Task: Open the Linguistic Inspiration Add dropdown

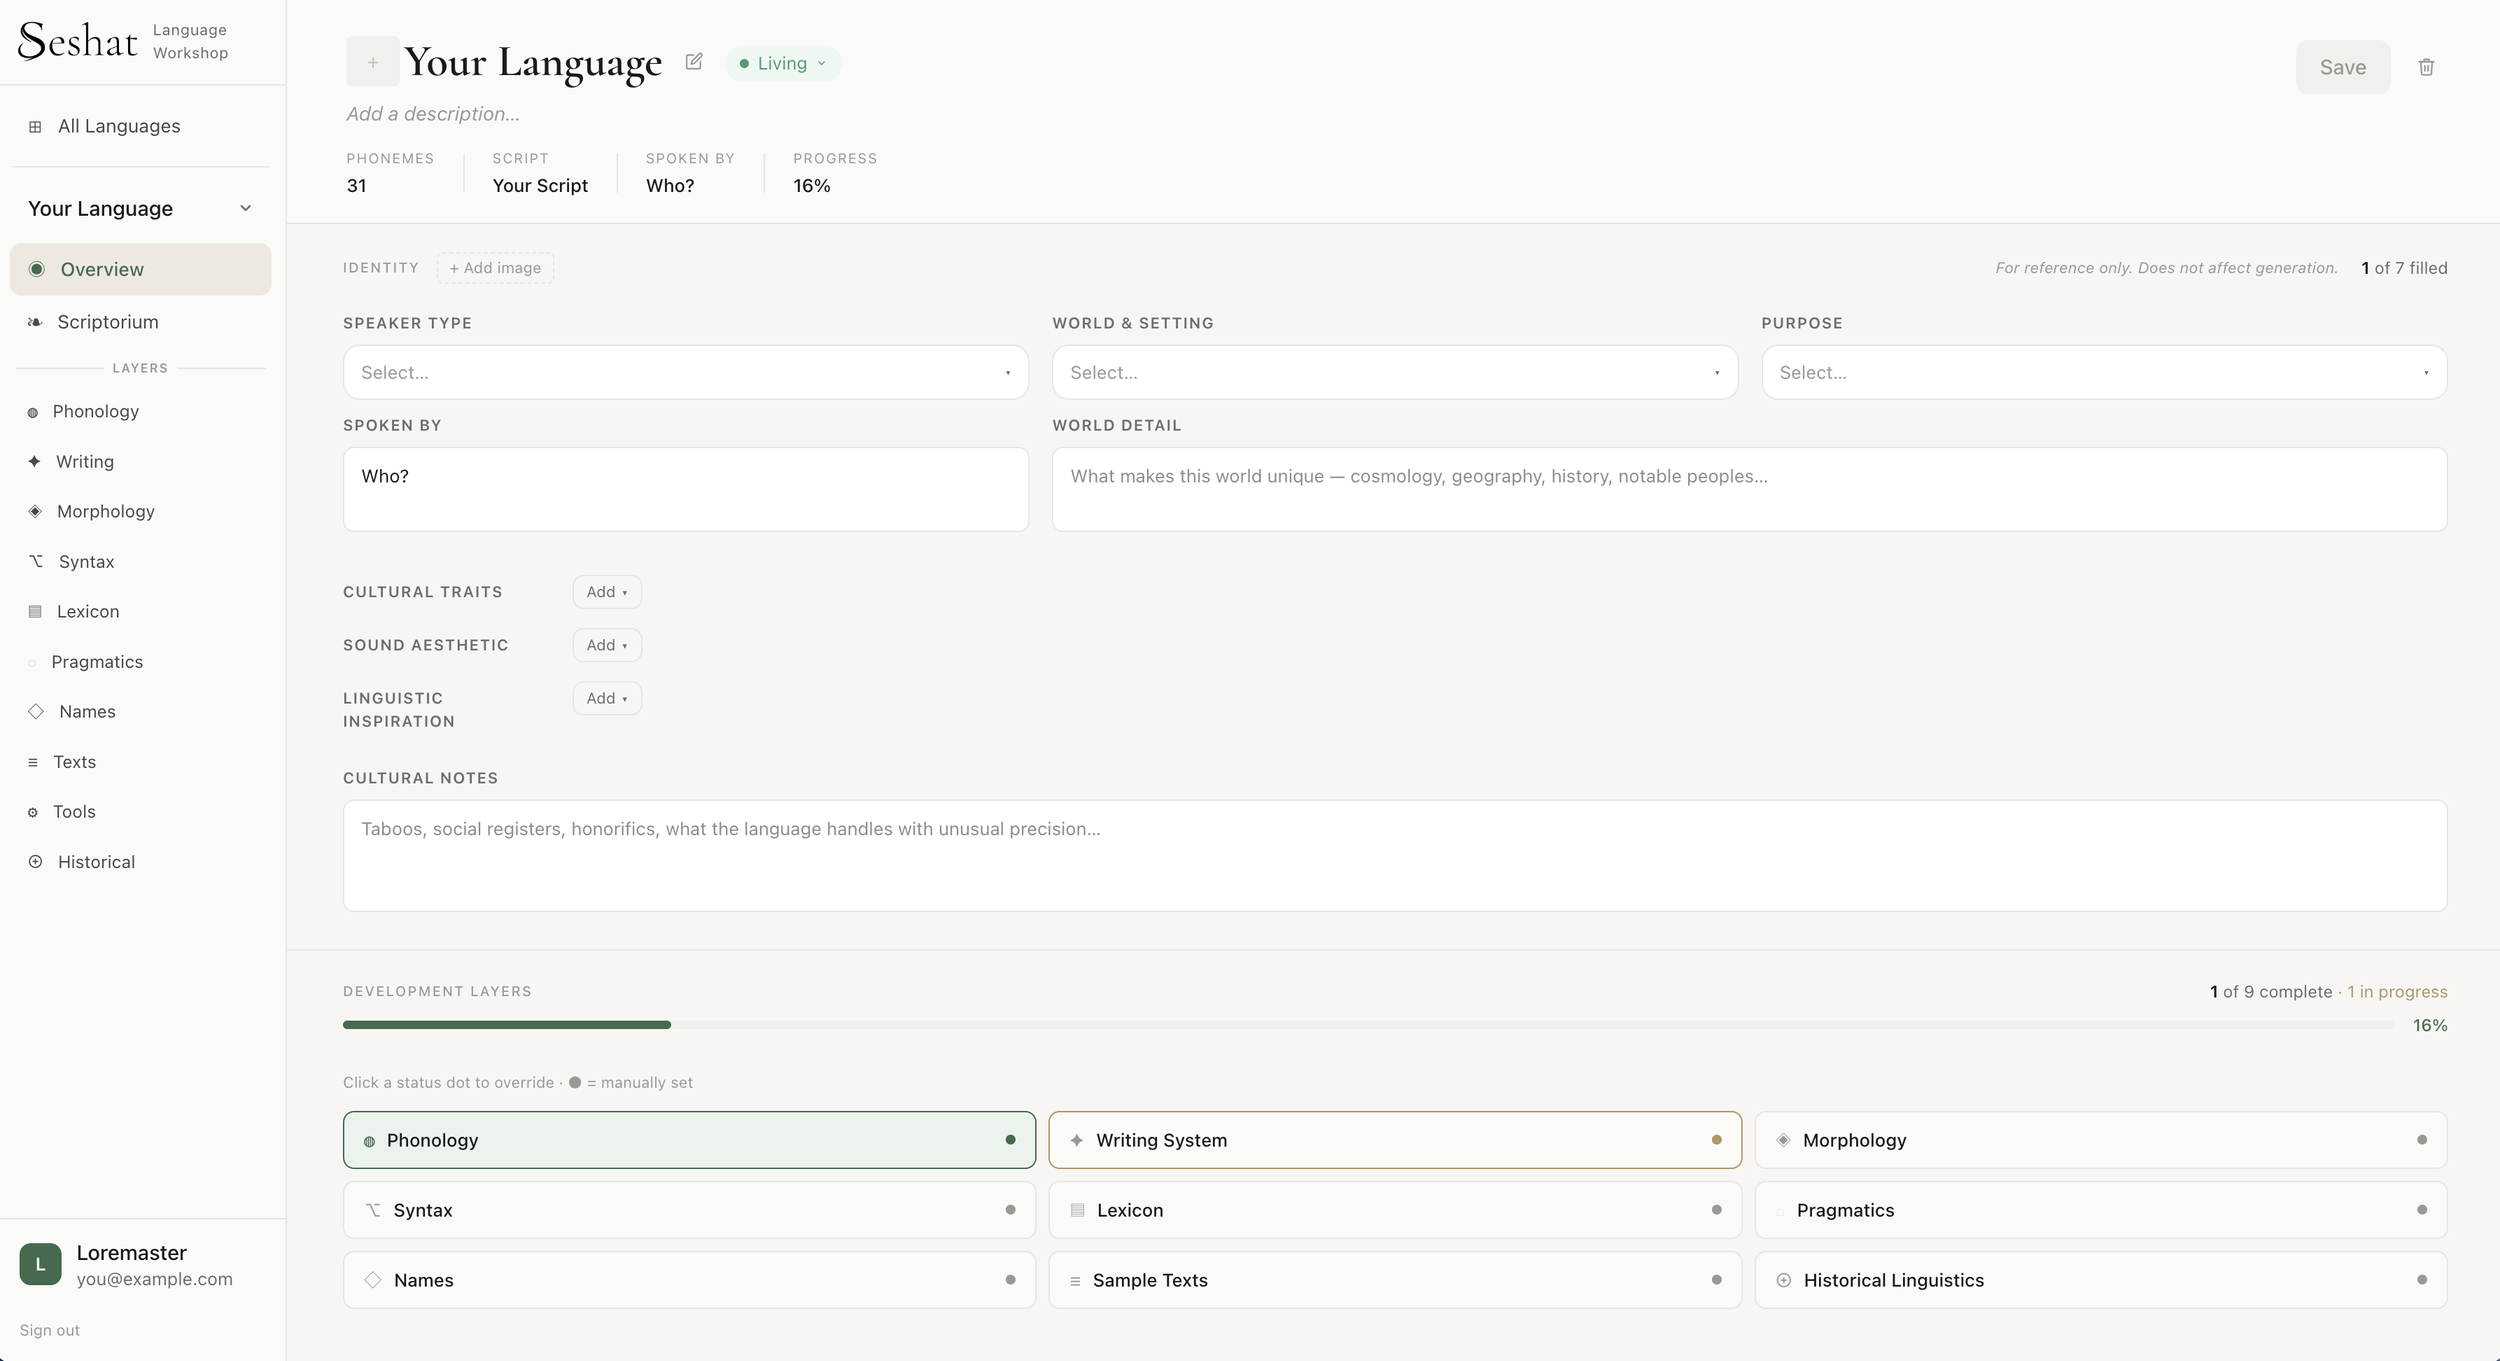Action: click(x=607, y=698)
